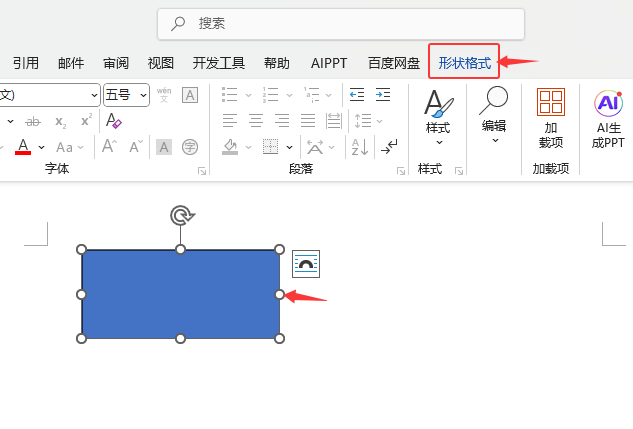Select the blue rectangle shape
Screen dimensions: 633x429
click(x=180, y=294)
